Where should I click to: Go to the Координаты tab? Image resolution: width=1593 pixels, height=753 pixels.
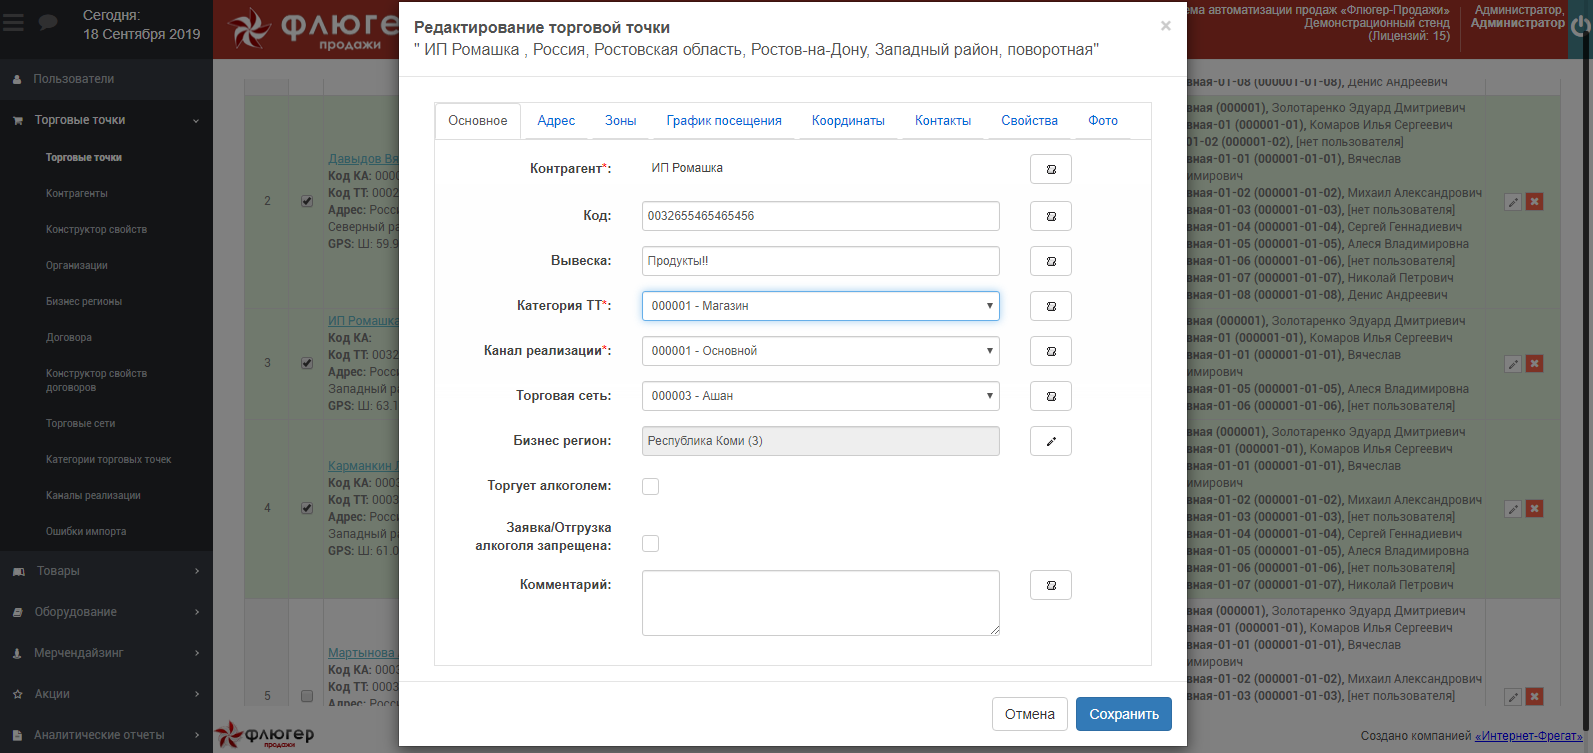pos(848,121)
